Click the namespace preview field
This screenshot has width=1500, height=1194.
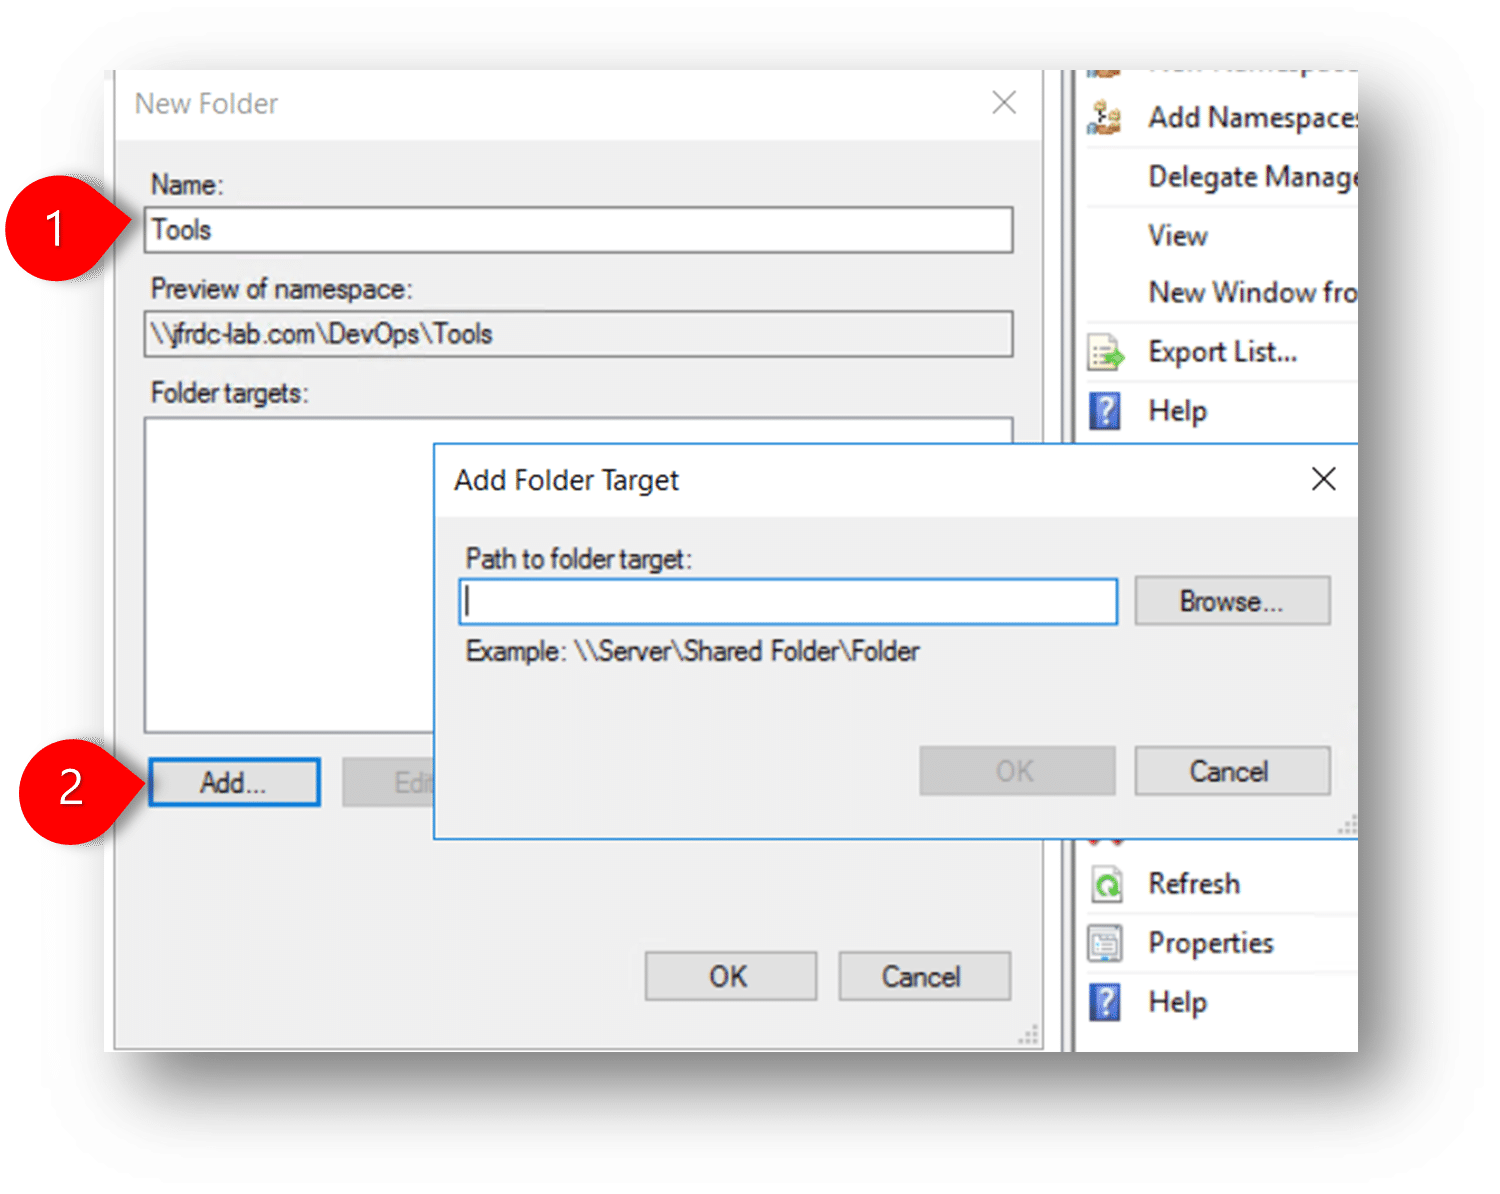click(x=580, y=333)
